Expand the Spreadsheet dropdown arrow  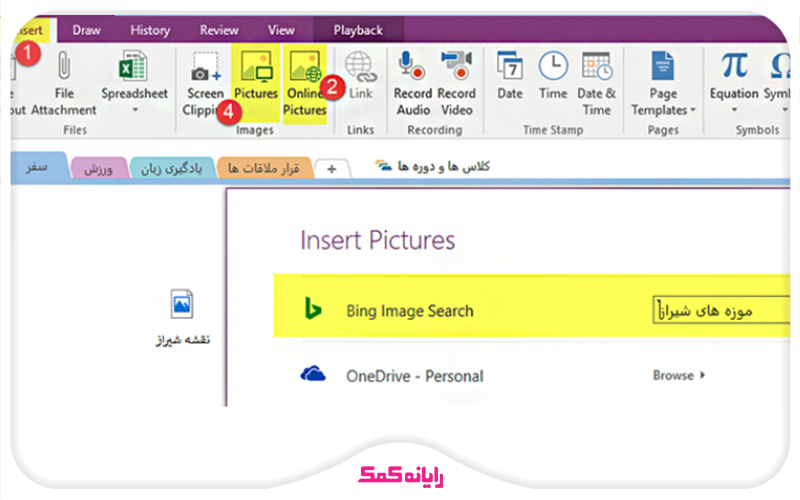point(135,109)
